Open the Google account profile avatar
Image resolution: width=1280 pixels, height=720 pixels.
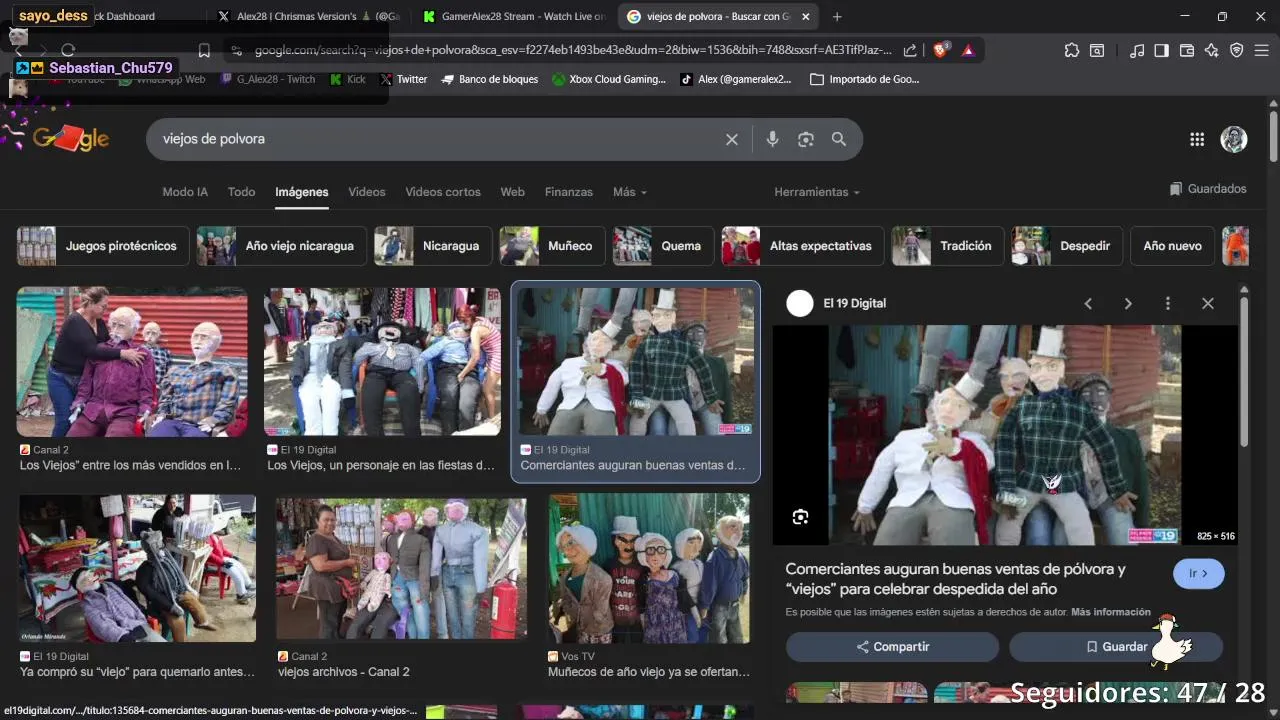pyautogui.click(x=1234, y=139)
